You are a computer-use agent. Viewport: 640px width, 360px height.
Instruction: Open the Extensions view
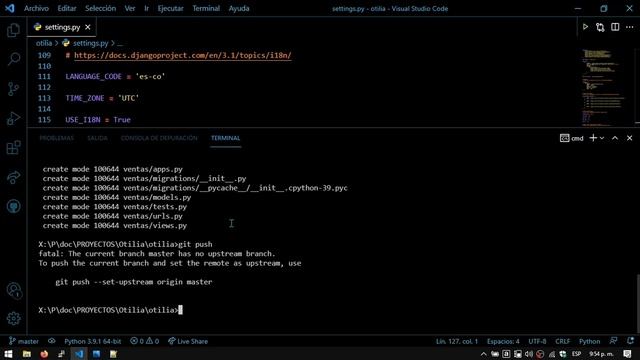13,148
